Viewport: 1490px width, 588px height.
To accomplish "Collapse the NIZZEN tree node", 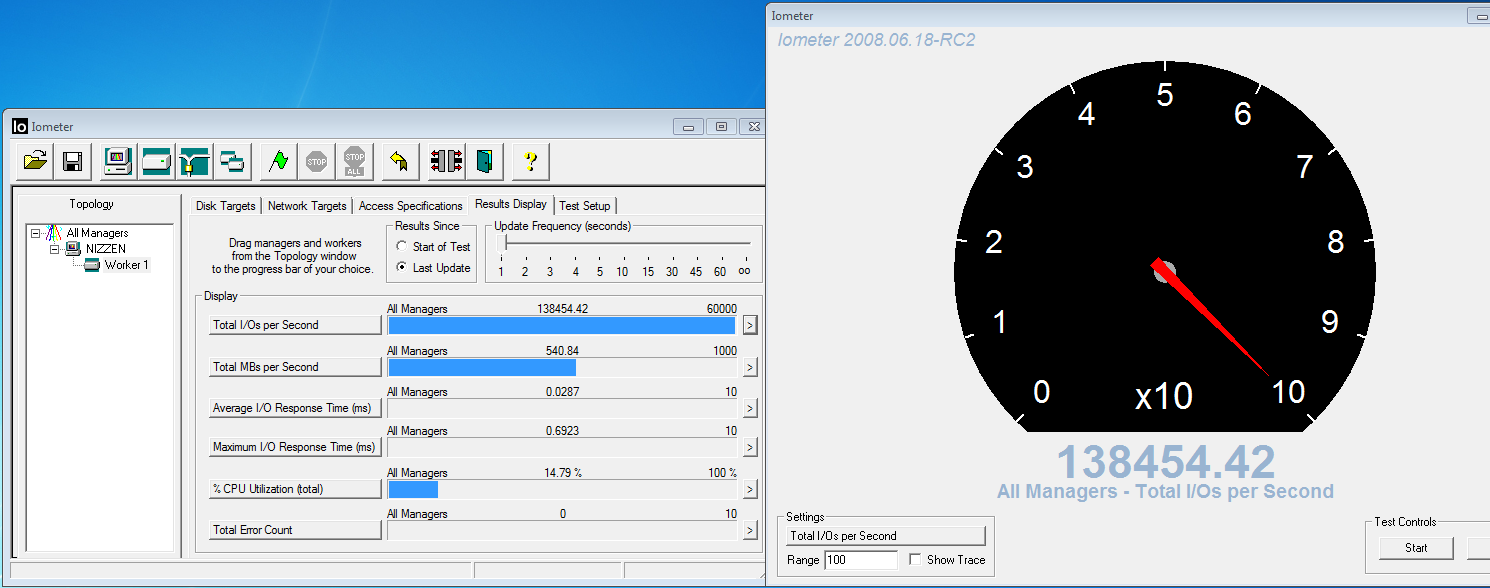I will pyautogui.click(x=54, y=249).
